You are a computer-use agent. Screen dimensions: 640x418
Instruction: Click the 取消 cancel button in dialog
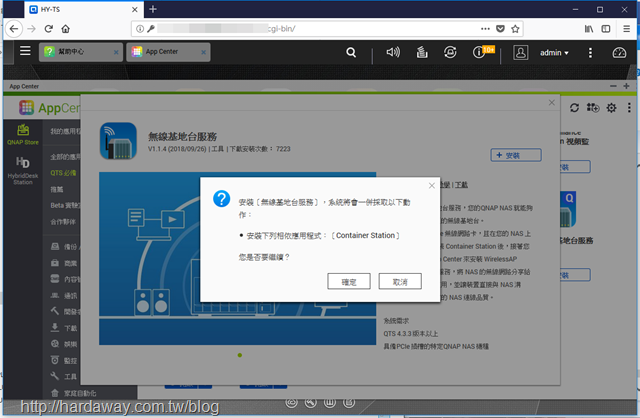[x=400, y=281]
